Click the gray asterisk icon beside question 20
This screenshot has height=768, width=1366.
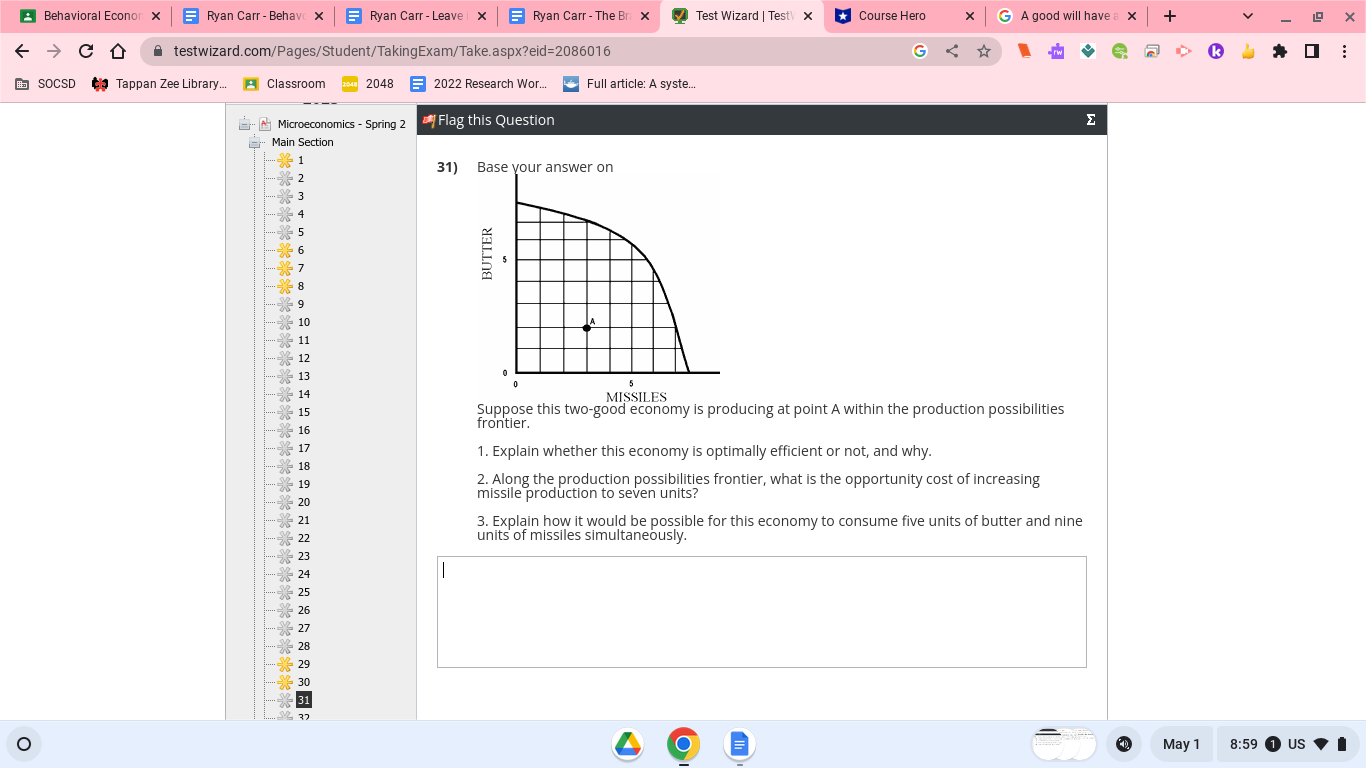[285, 502]
